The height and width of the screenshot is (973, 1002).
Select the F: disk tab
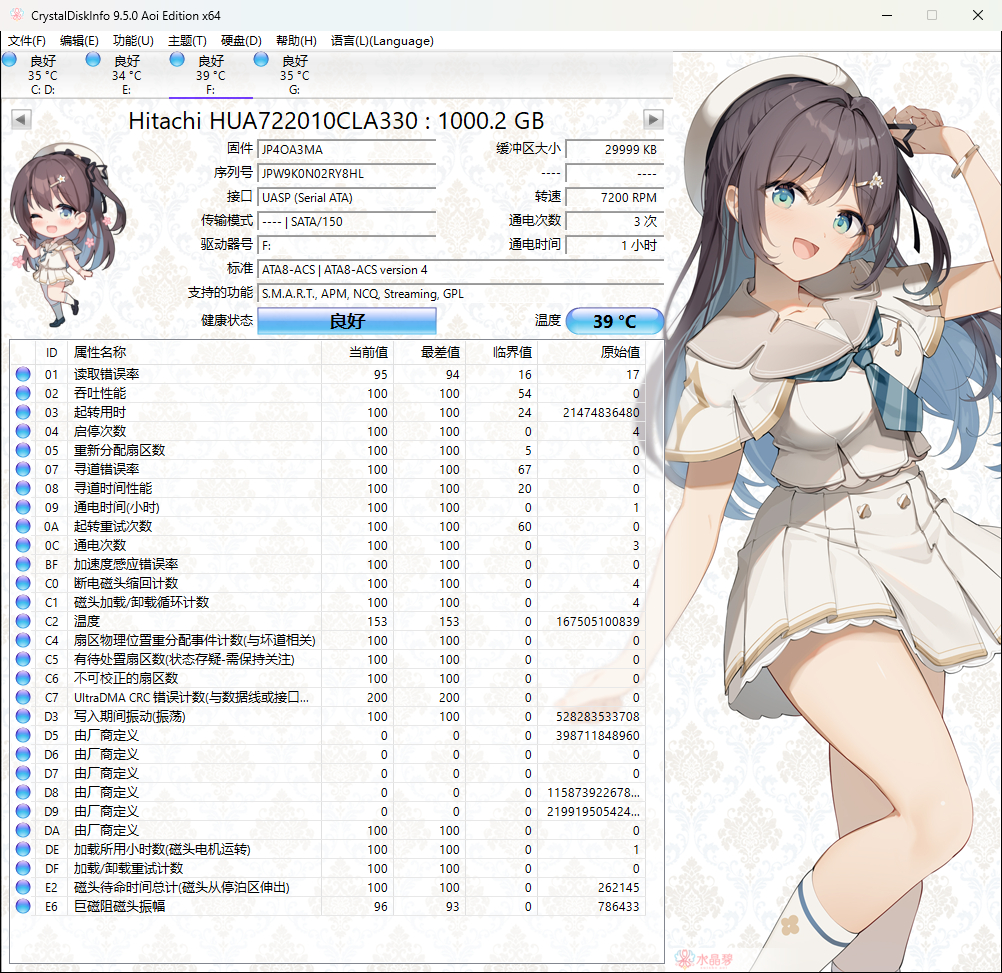pos(210,75)
